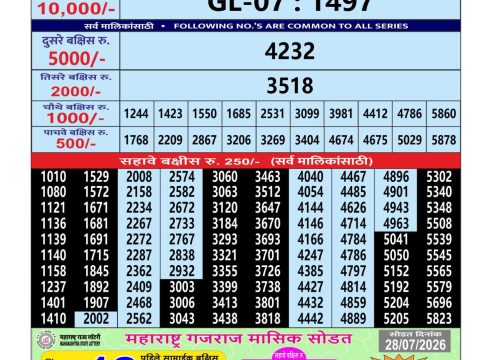Select fourth prize number 1423
480x360 pixels.
(x=170, y=114)
